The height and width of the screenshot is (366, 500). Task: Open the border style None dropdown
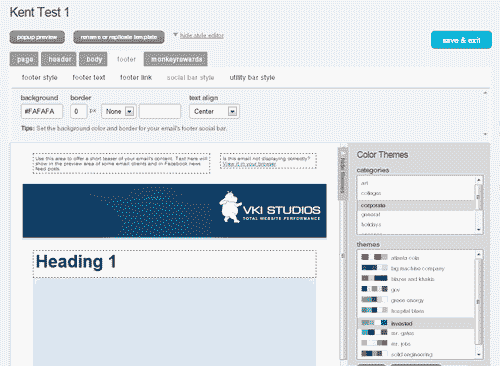118,111
